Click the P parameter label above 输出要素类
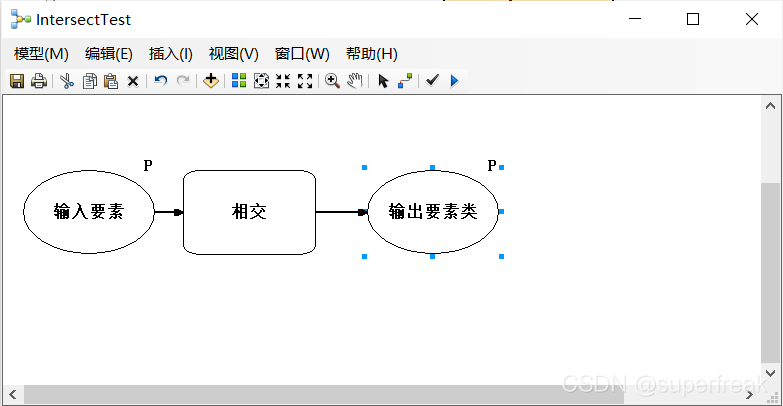Screen dimensions: 783x406 (x=492, y=165)
